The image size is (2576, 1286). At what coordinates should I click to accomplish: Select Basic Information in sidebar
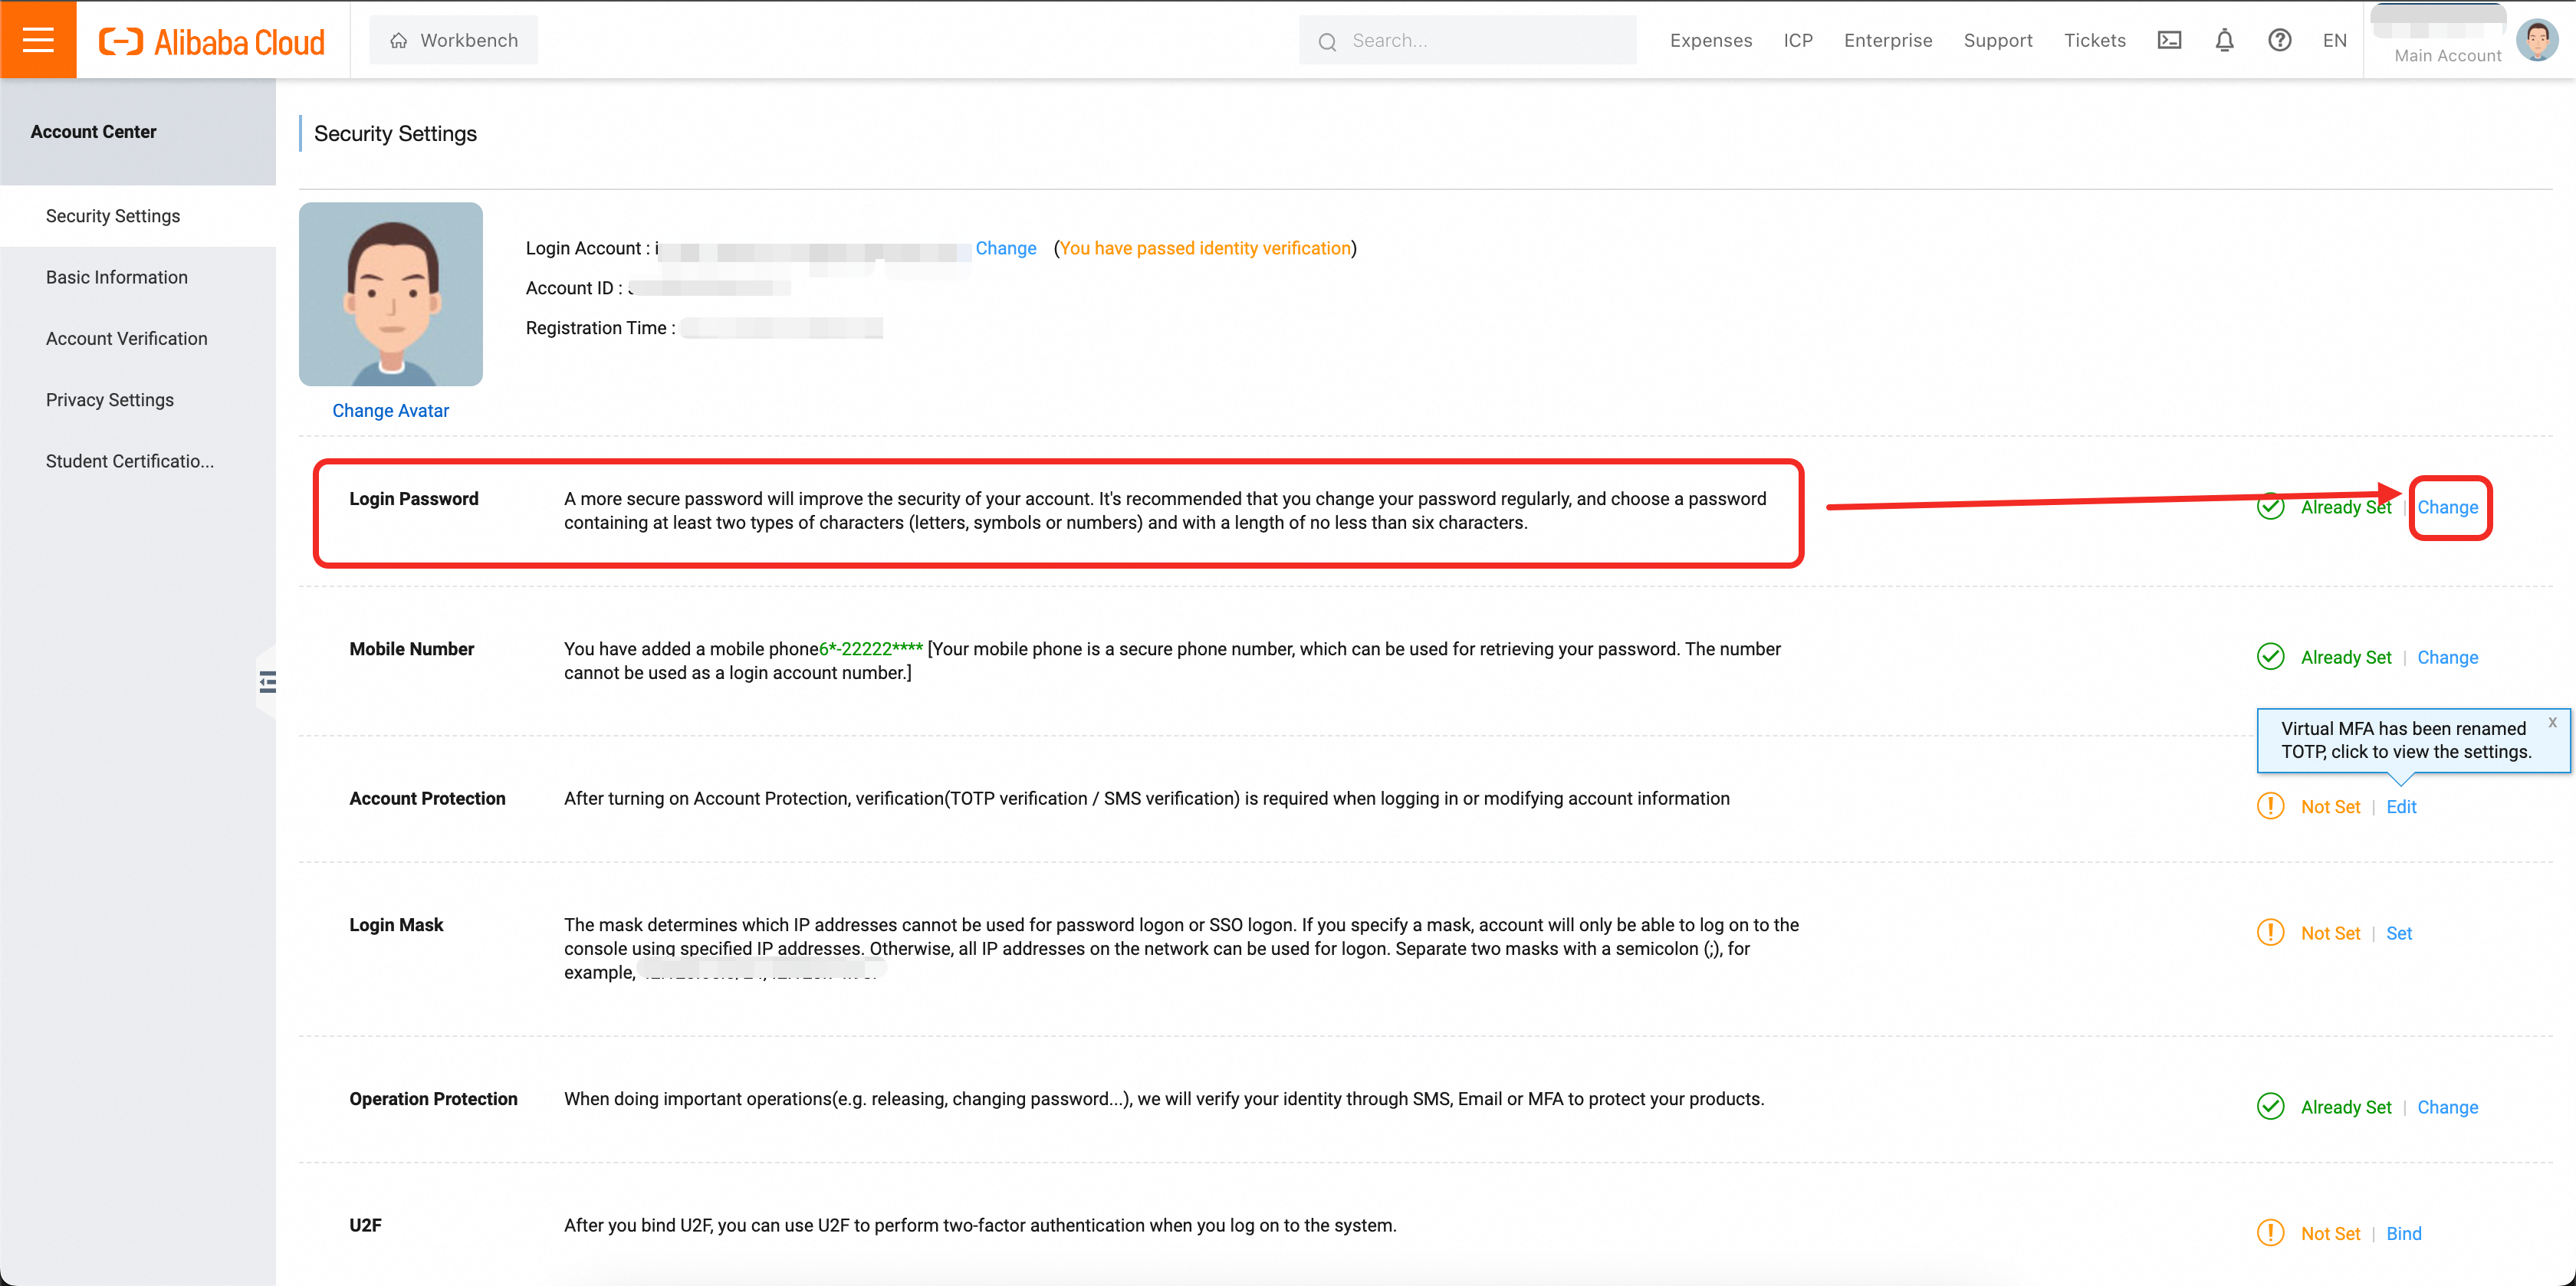pos(117,277)
